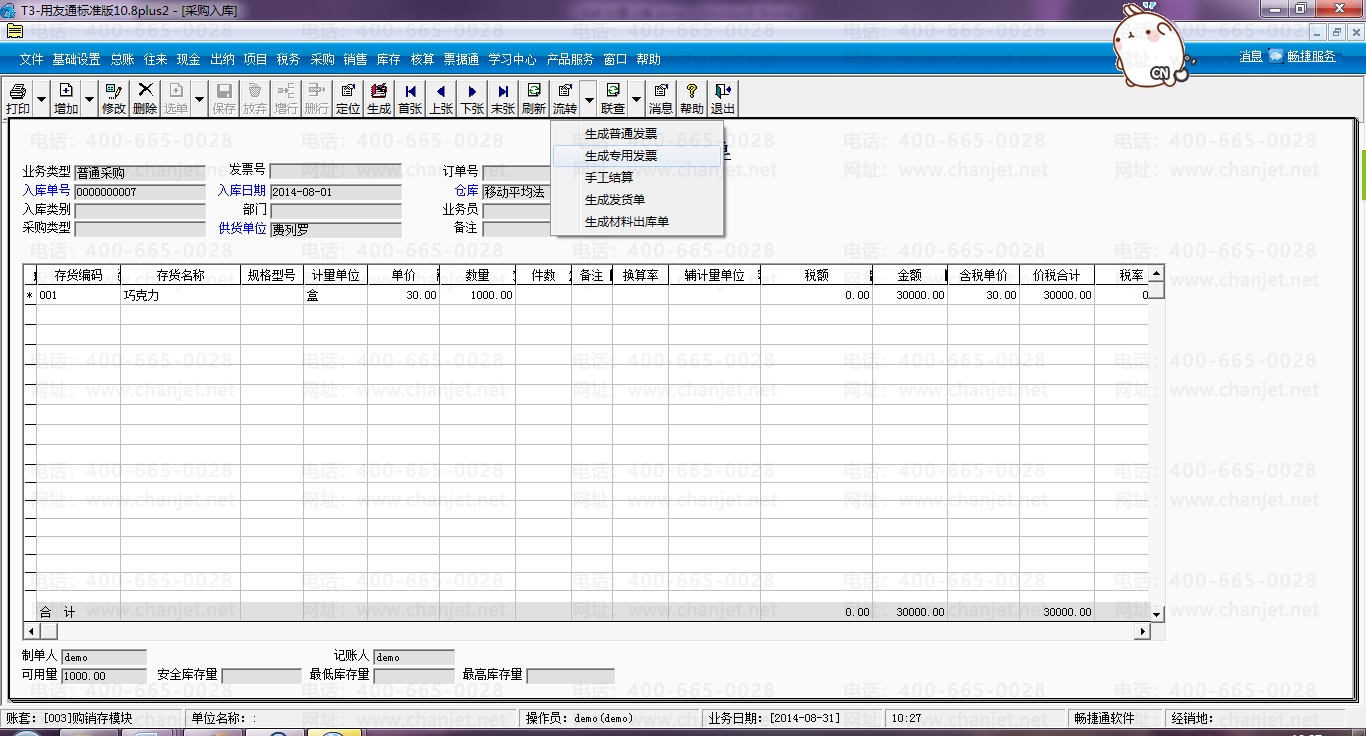Click the 业务类型 field showing 普通采购

(x=139, y=173)
